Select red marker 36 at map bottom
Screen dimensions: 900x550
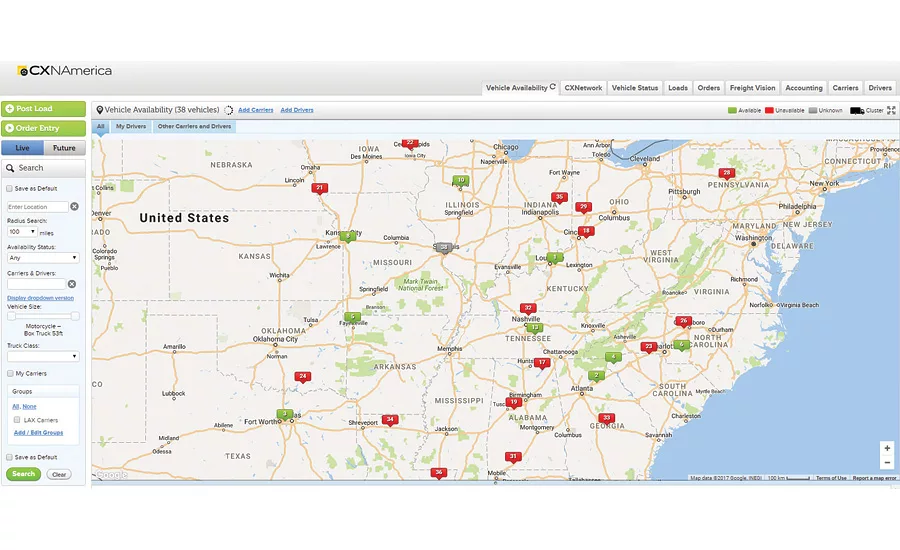point(439,473)
